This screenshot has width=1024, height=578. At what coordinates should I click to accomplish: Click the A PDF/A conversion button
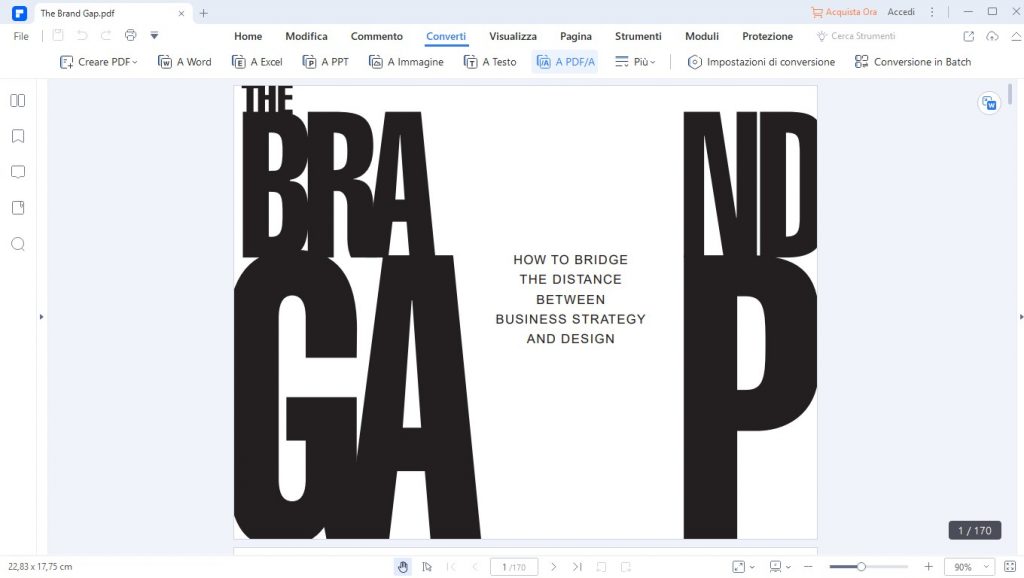pyautogui.click(x=565, y=62)
